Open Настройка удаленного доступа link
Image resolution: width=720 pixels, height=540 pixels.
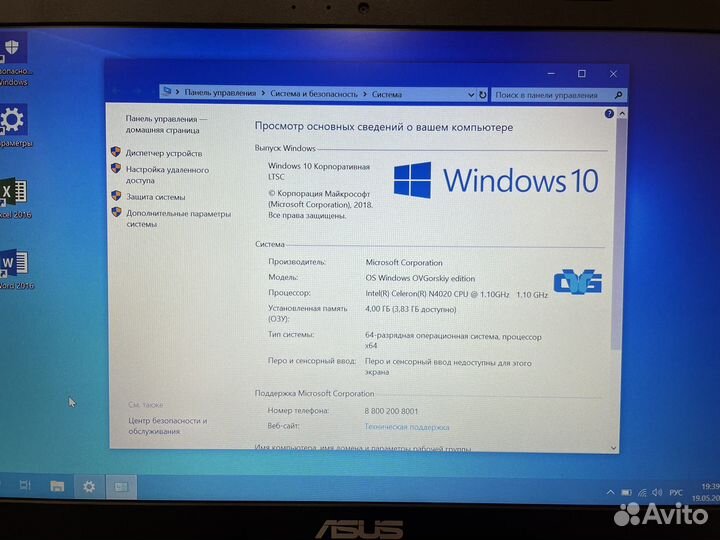click(x=167, y=175)
